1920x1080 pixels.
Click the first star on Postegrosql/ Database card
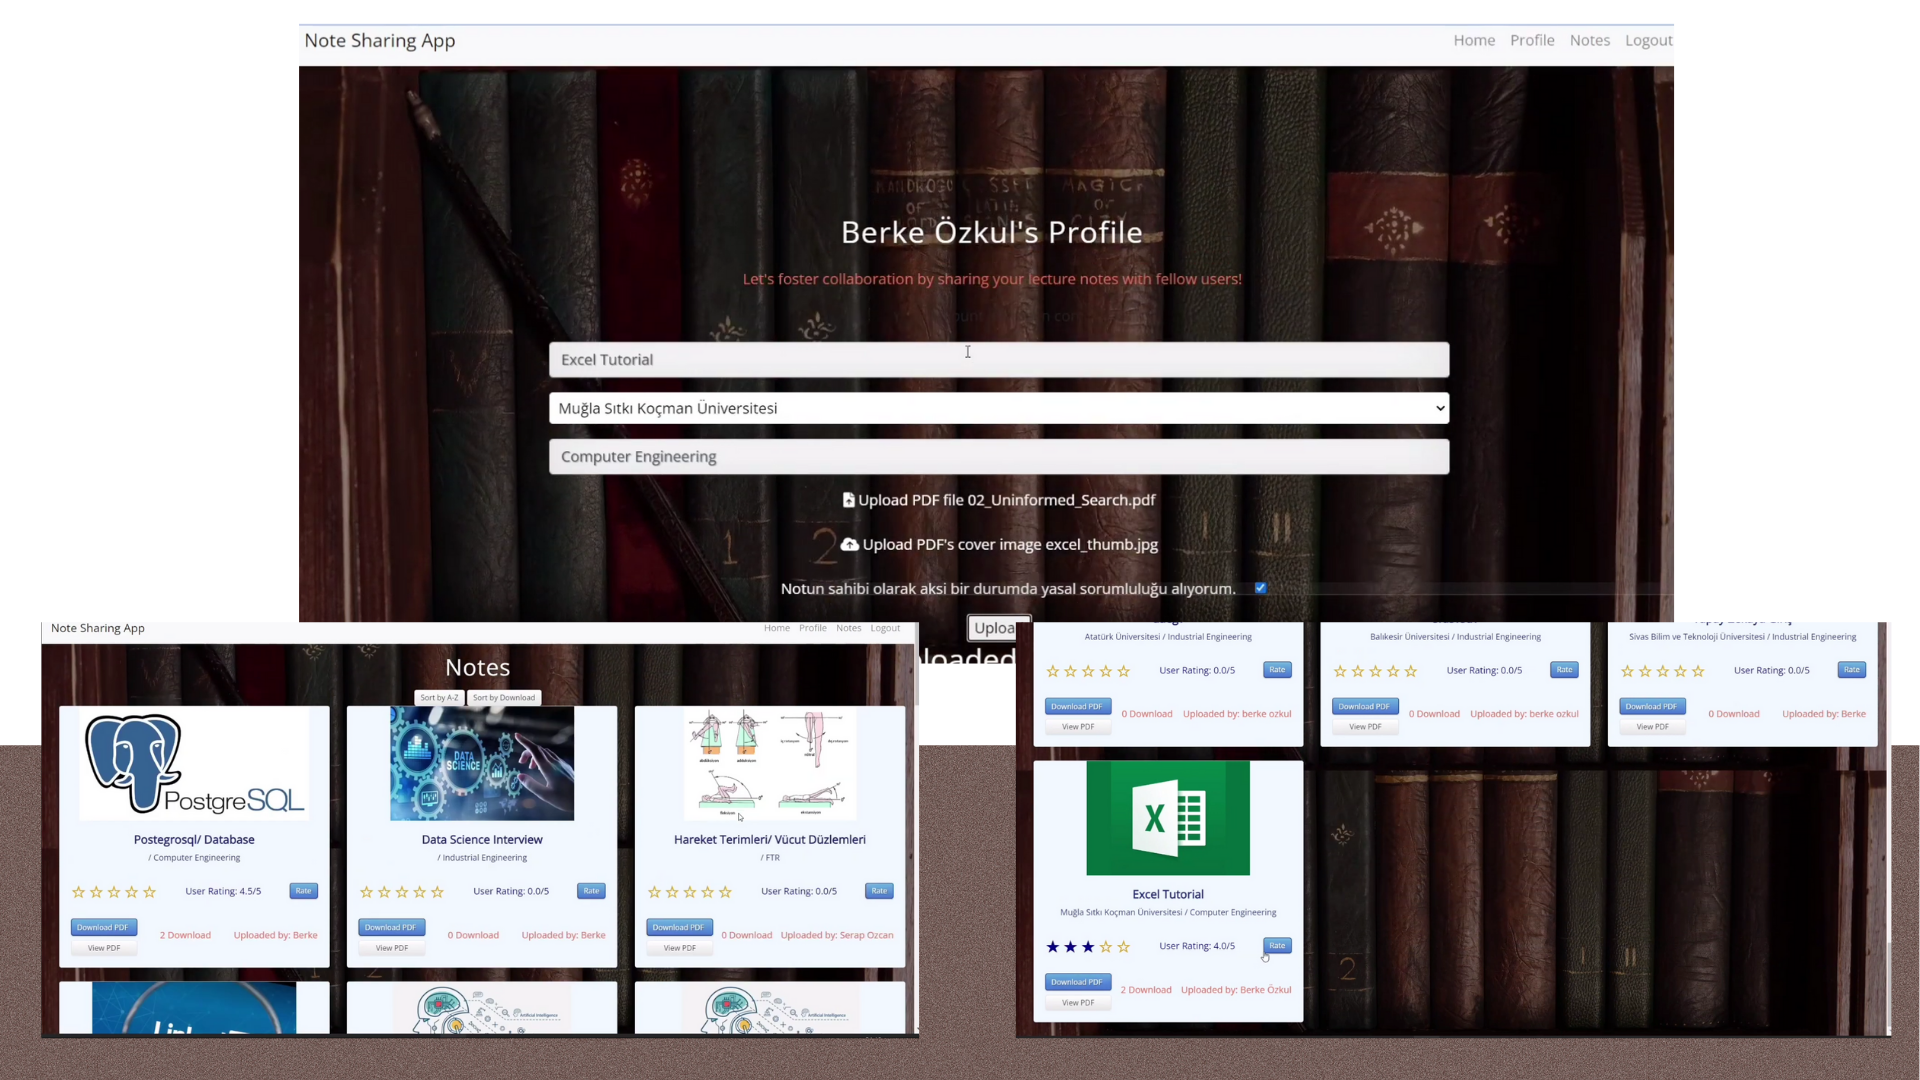pyautogui.click(x=79, y=892)
